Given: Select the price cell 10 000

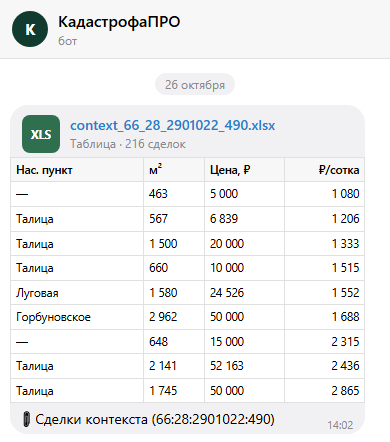Looking at the screenshot, I should click(x=244, y=268).
